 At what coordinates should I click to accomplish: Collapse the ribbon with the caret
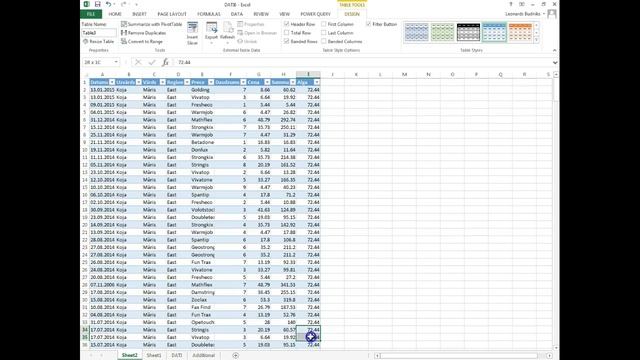[x=554, y=50]
